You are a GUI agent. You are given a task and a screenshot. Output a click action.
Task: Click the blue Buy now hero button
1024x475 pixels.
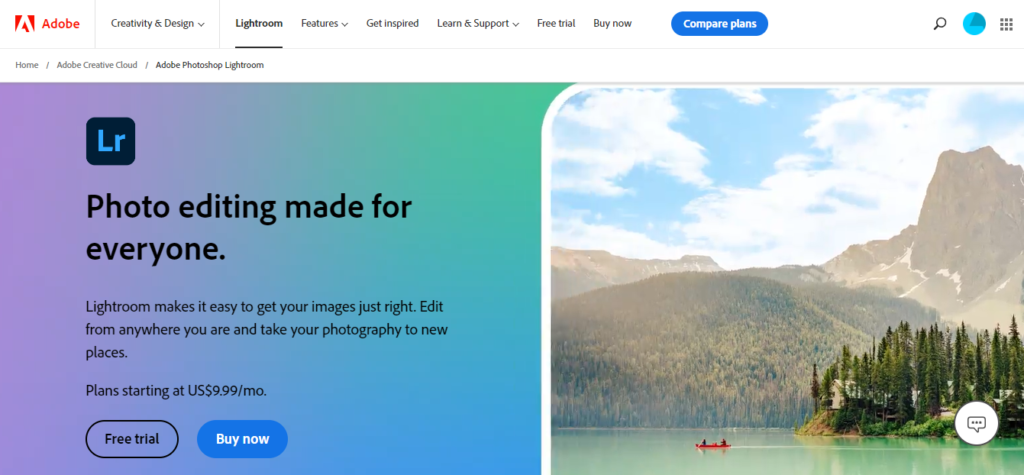pyautogui.click(x=242, y=439)
